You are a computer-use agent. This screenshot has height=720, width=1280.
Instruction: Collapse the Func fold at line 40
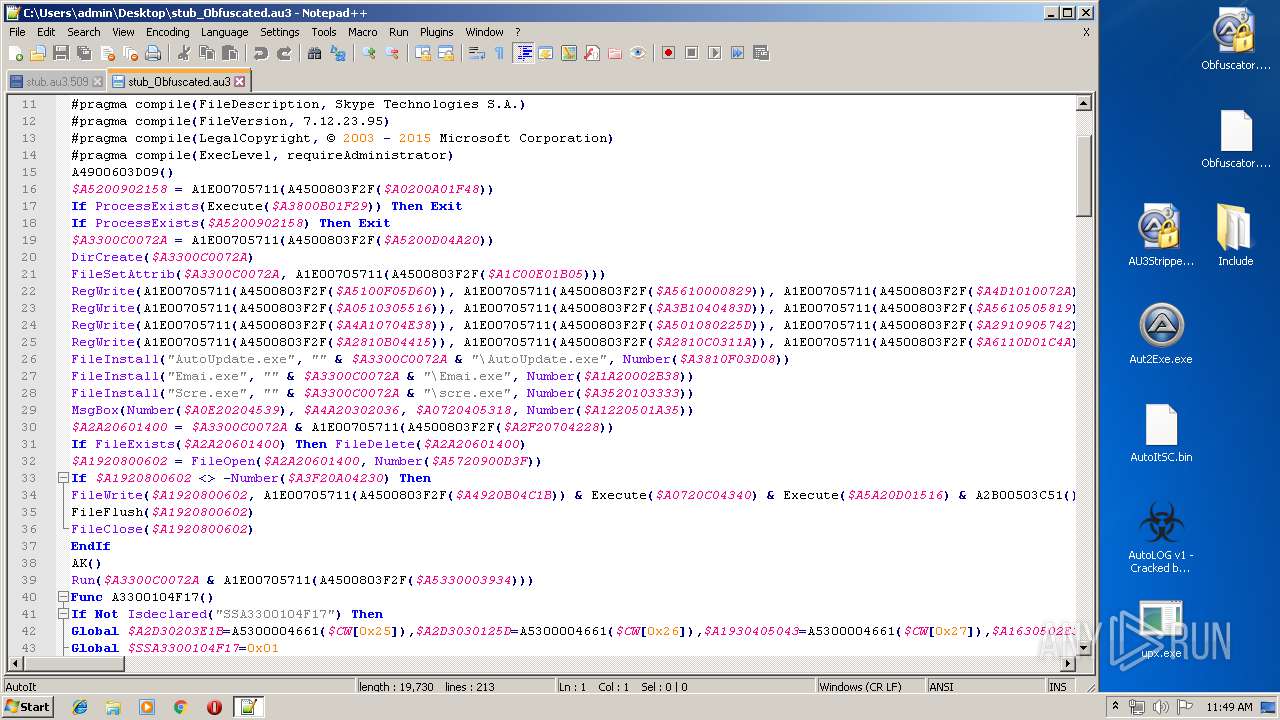[x=63, y=597]
